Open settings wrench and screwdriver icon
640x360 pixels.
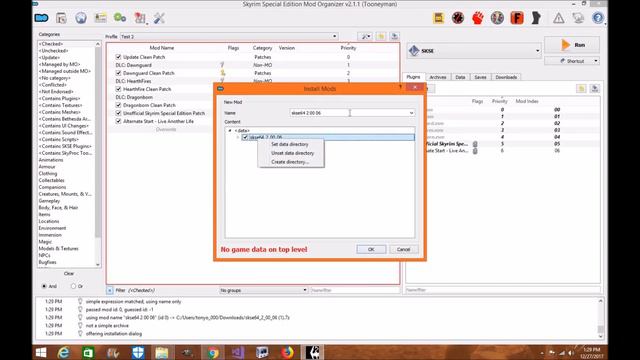(x=159, y=18)
